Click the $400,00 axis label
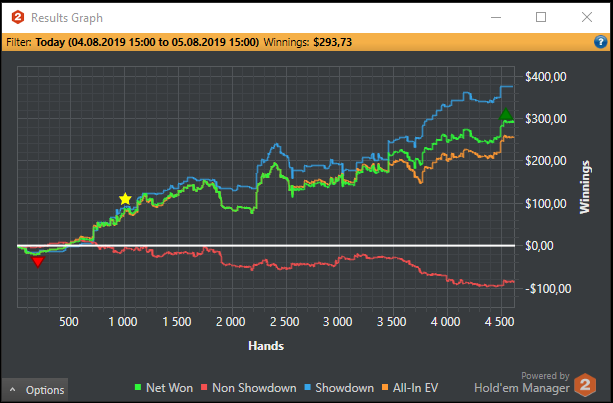The image size is (613, 403). tap(546, 77)
